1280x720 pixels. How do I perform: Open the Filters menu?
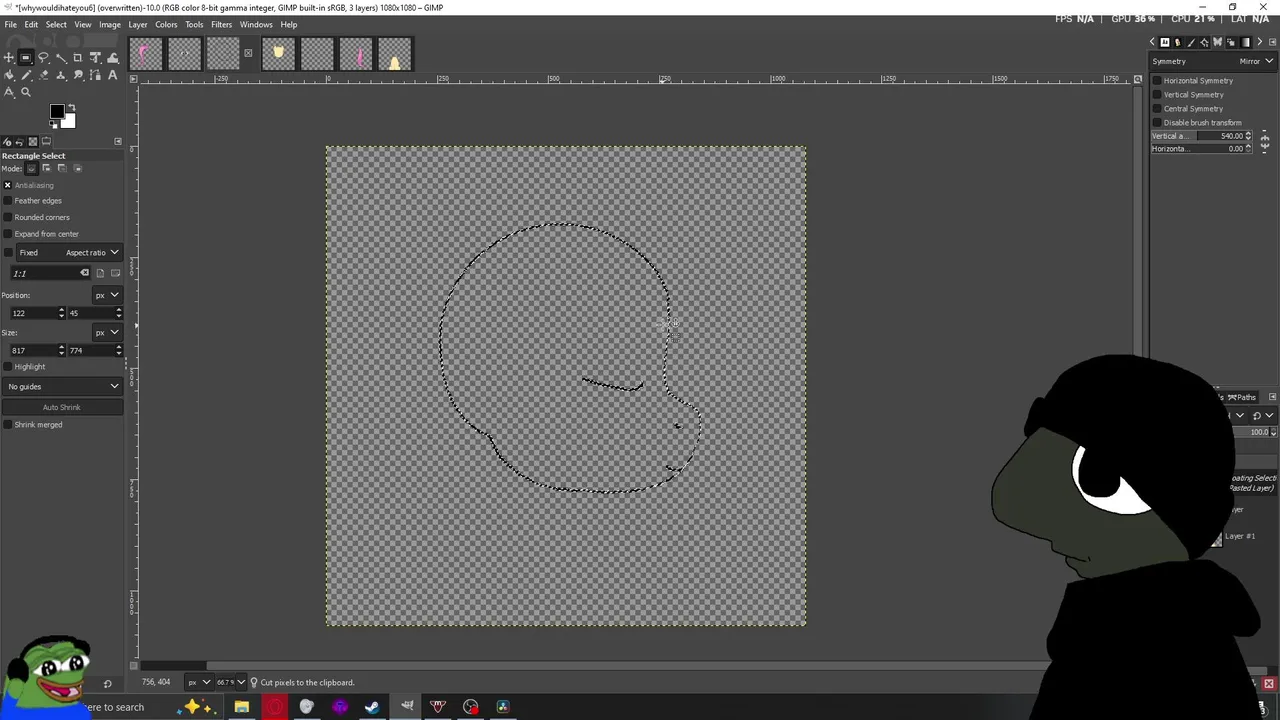pyautogui.click(x=221, y=24)
